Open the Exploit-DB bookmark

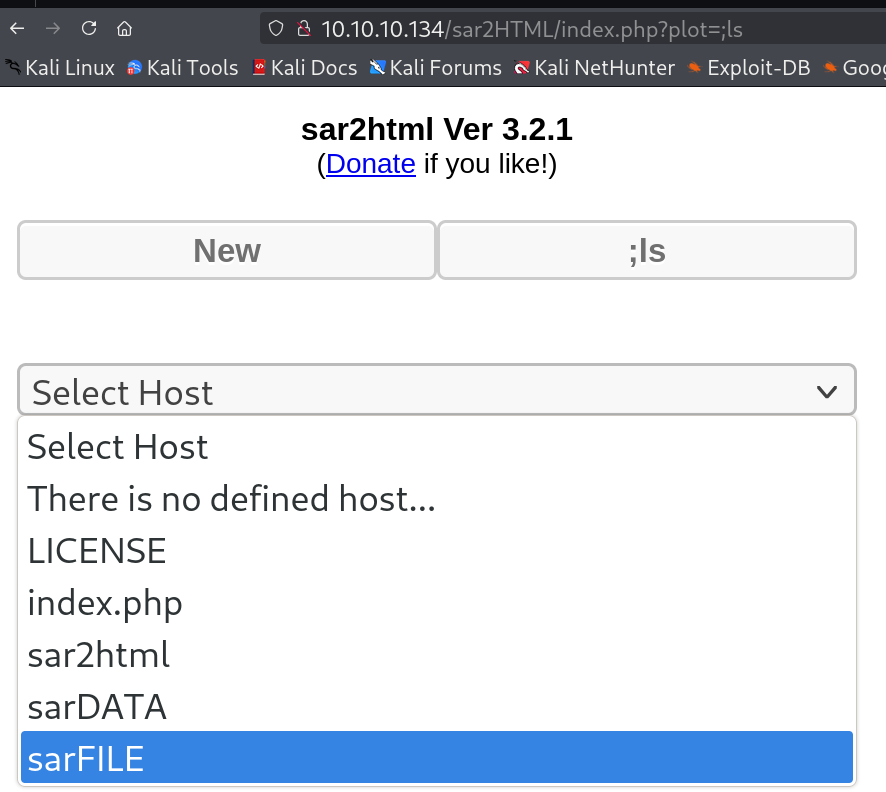[x=749, y=68]
